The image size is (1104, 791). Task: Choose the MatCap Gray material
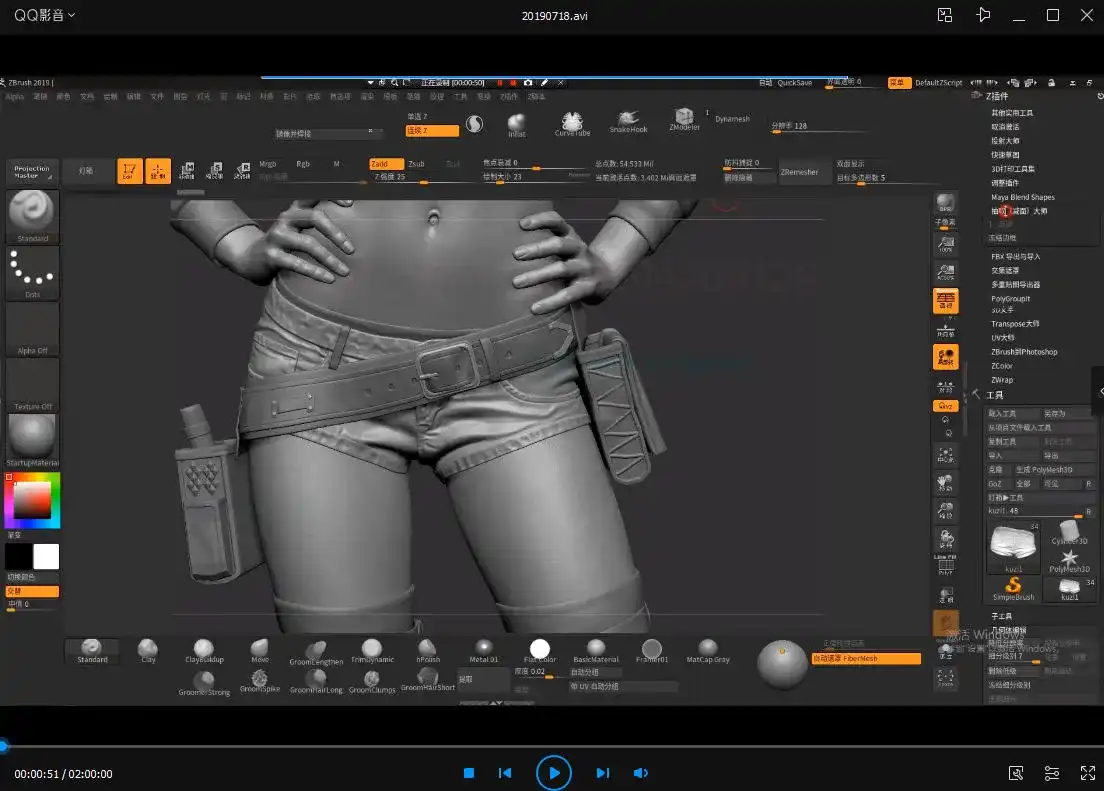708,649
